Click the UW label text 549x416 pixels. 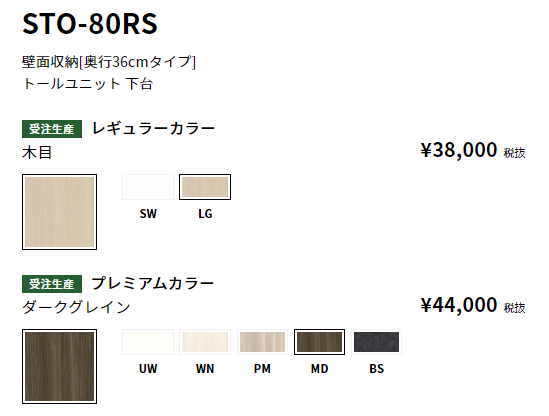[148, 369]
